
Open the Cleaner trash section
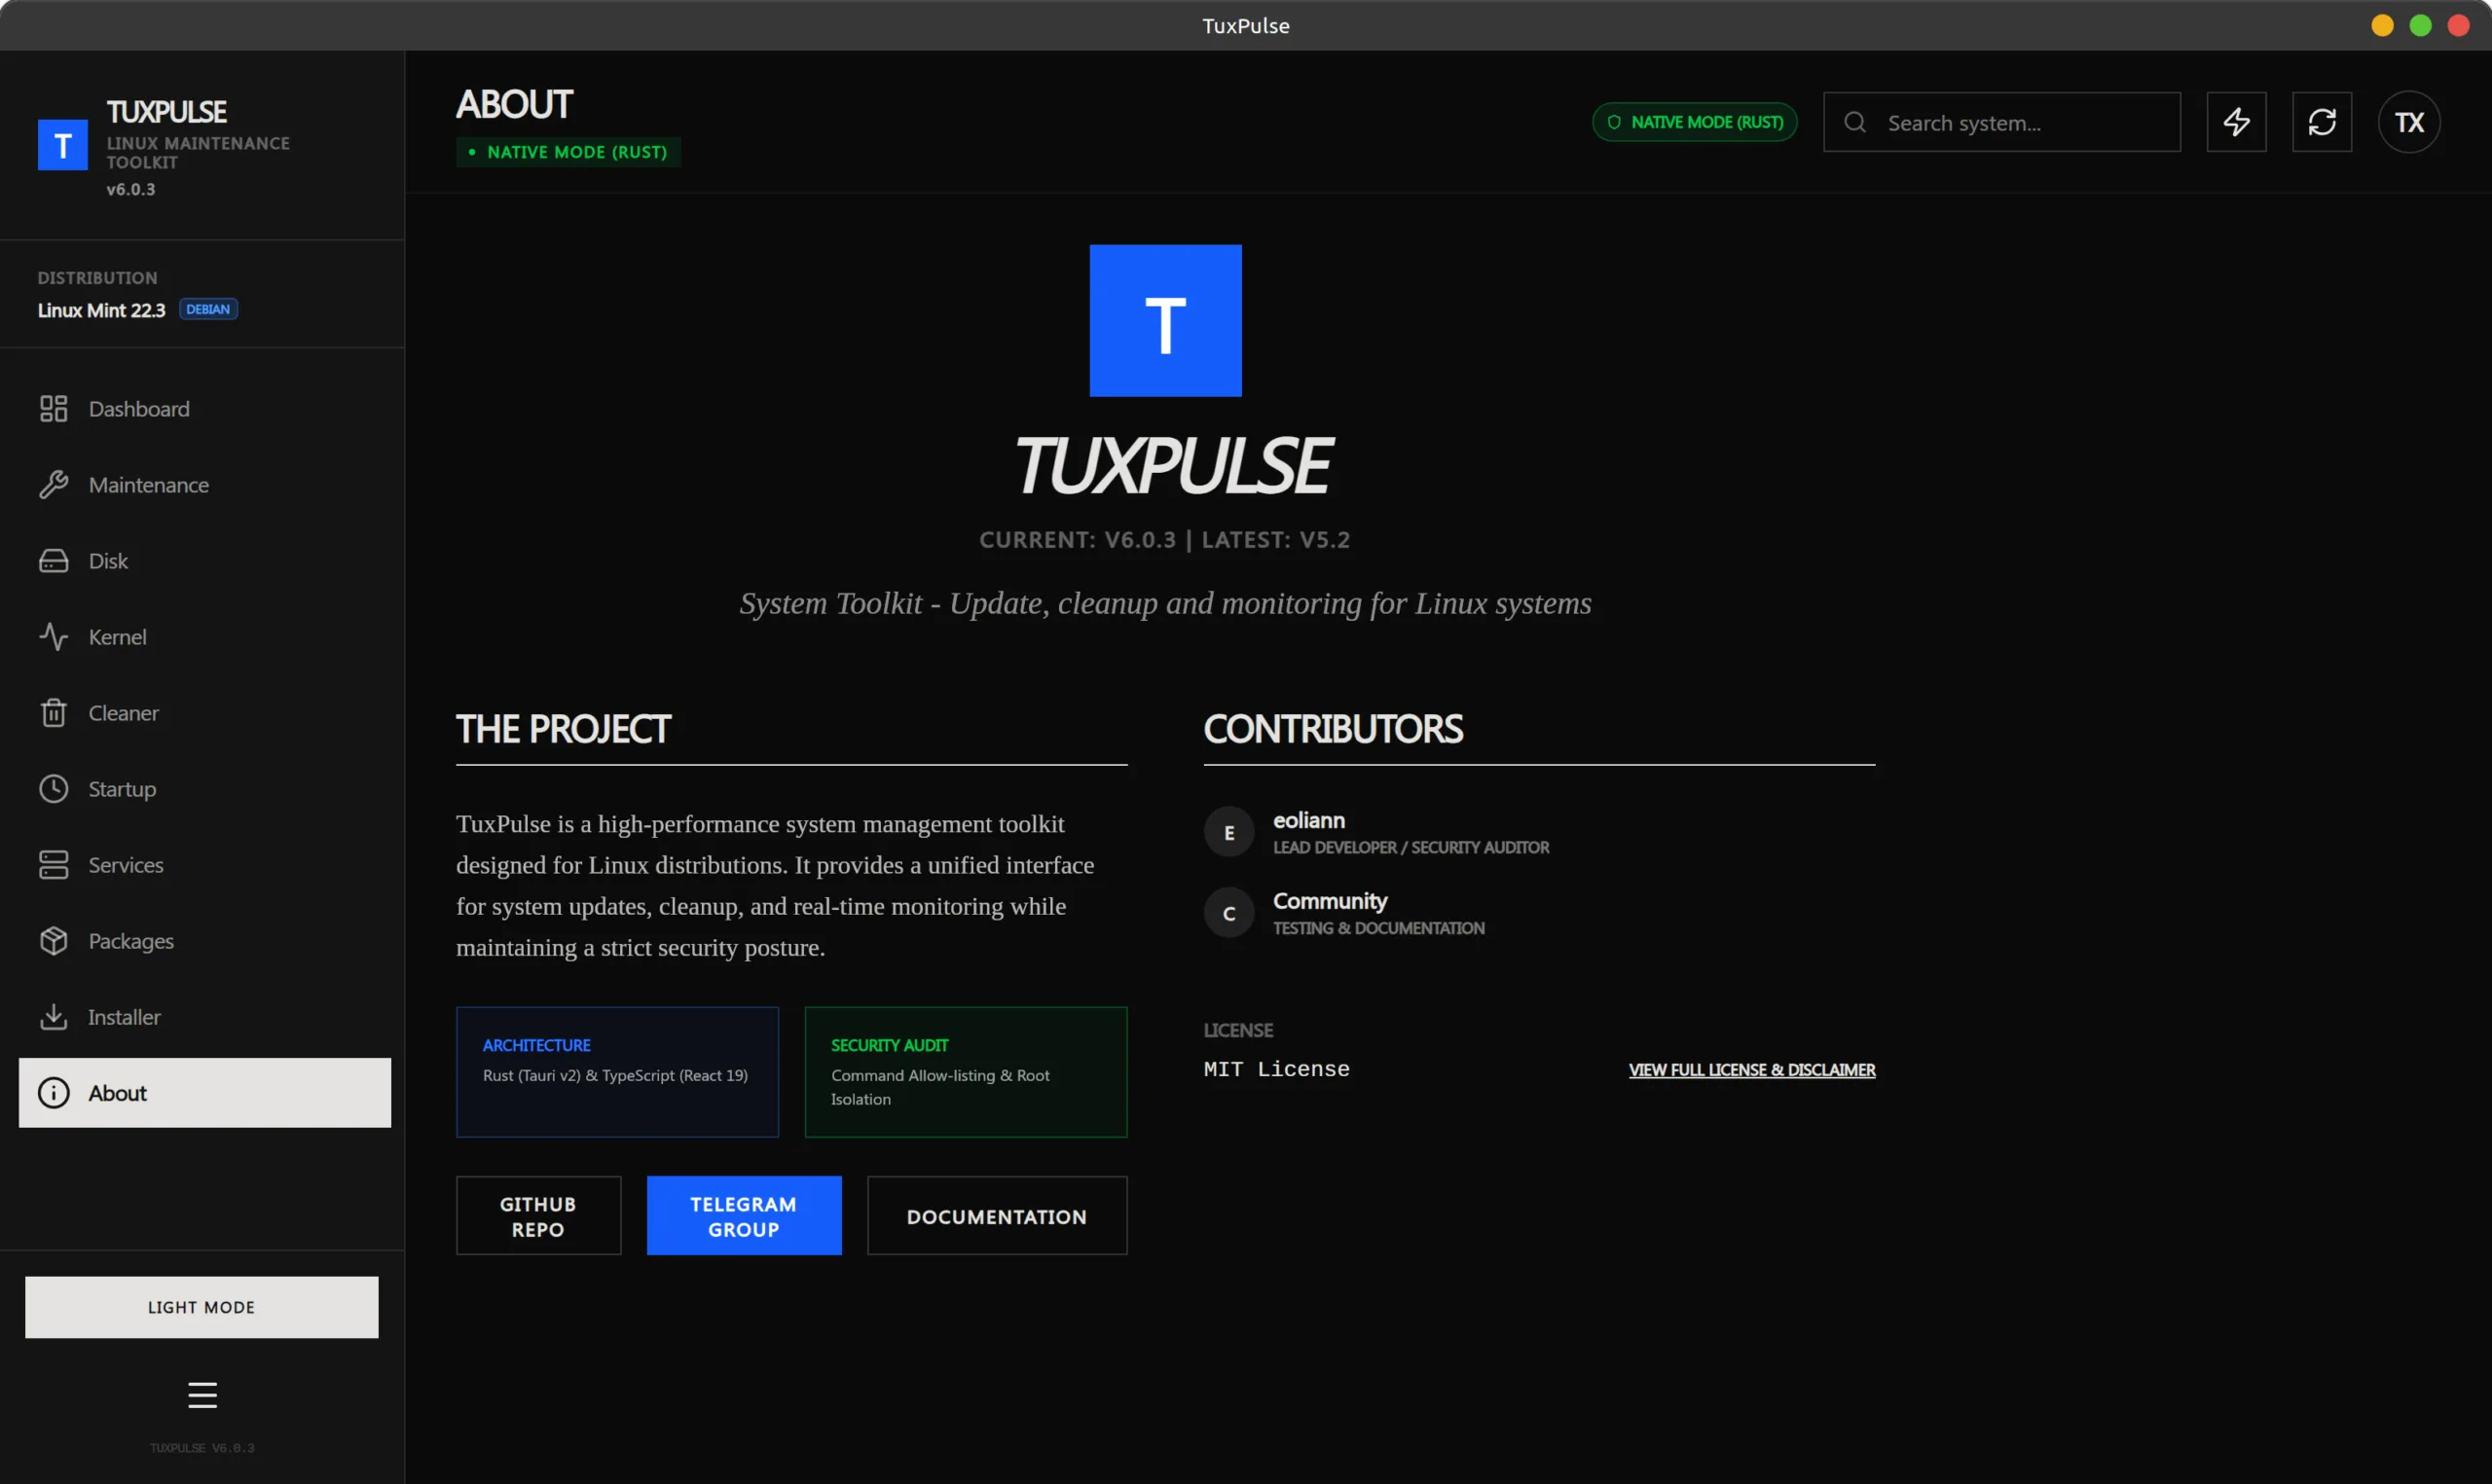(x=123, y=713)
